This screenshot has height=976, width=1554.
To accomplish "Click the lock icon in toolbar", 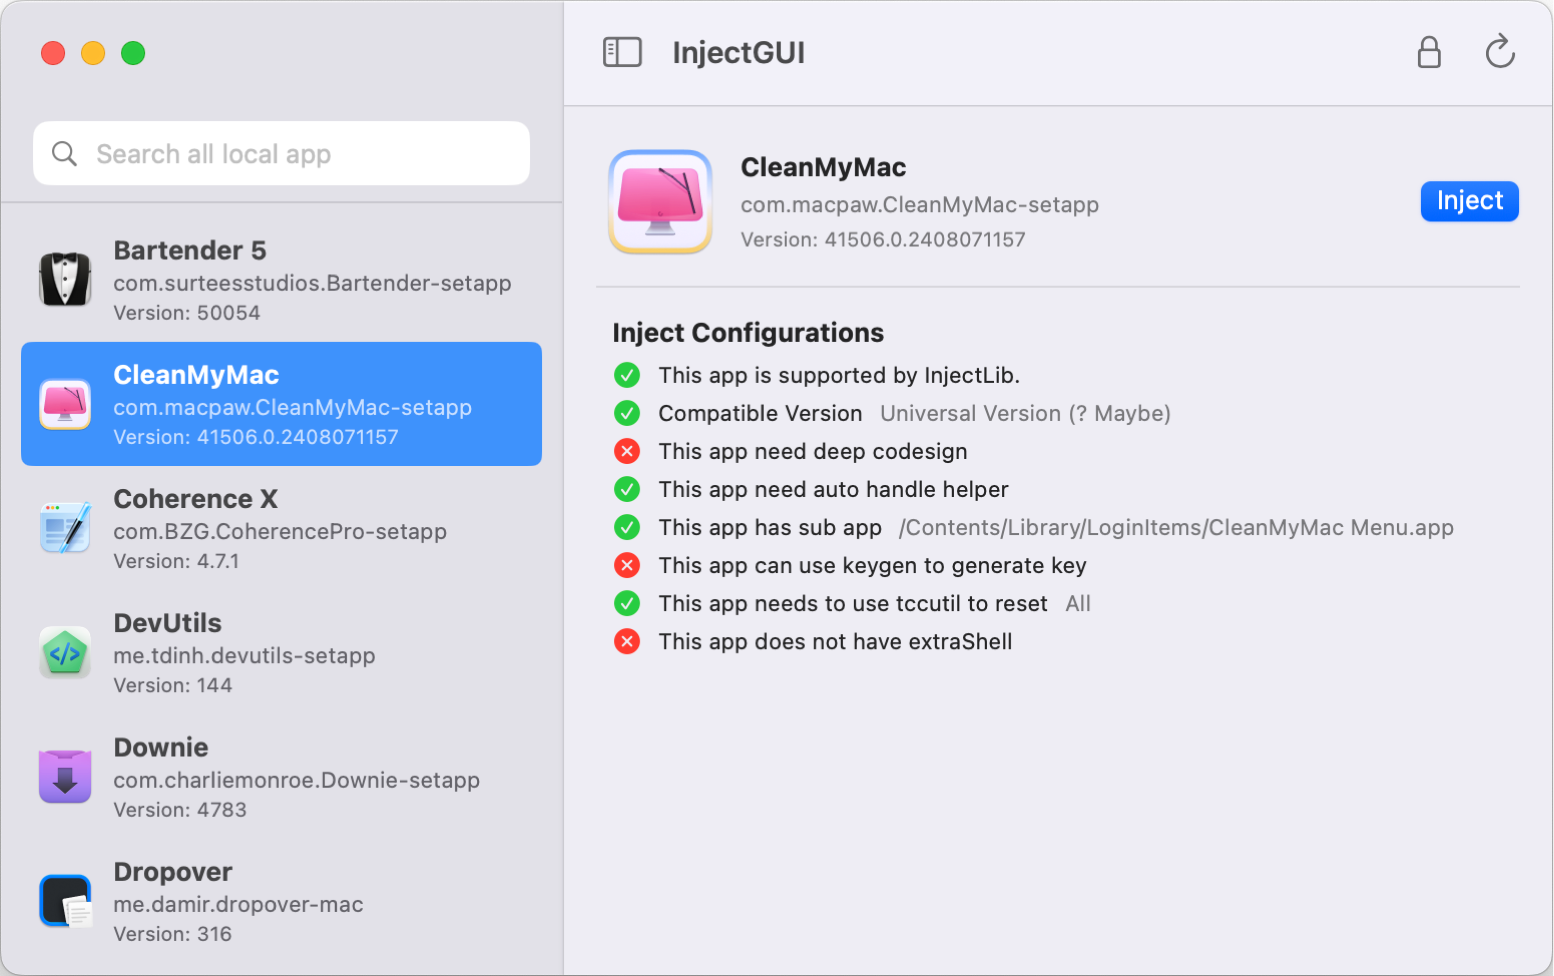I will coord(1429,52).
